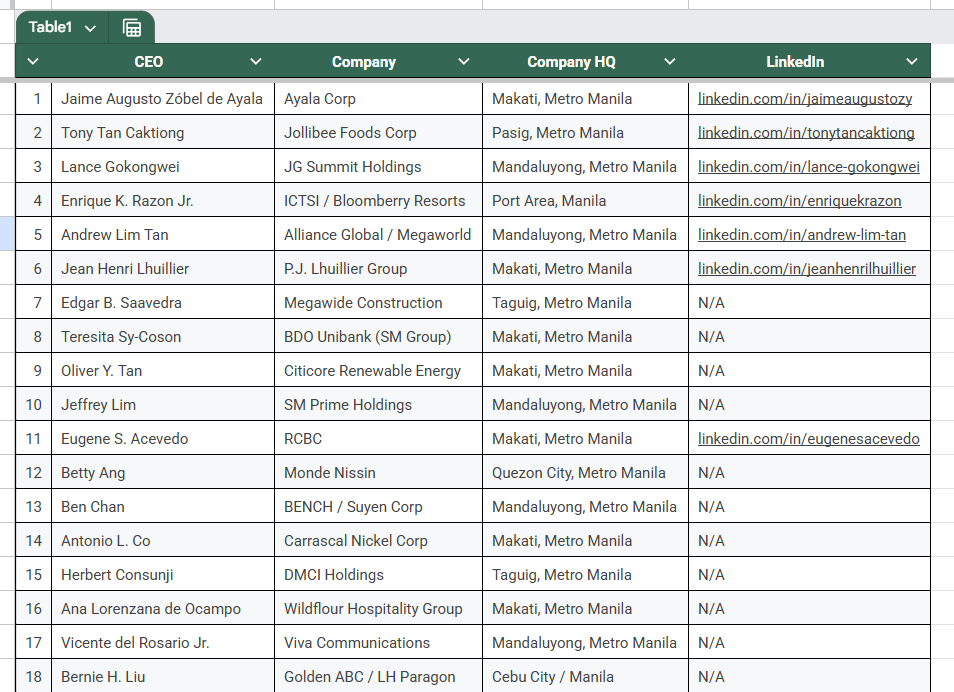Viewport: 954px width, 692px height.
Task: Select cell Andrew Lim Tan
Action: pos(163,235)
